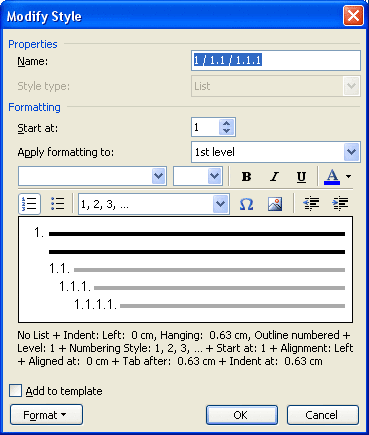Click the Cancel button
Image resolution: width=369 pixels, height=435 pixels.
coord(323,415)
